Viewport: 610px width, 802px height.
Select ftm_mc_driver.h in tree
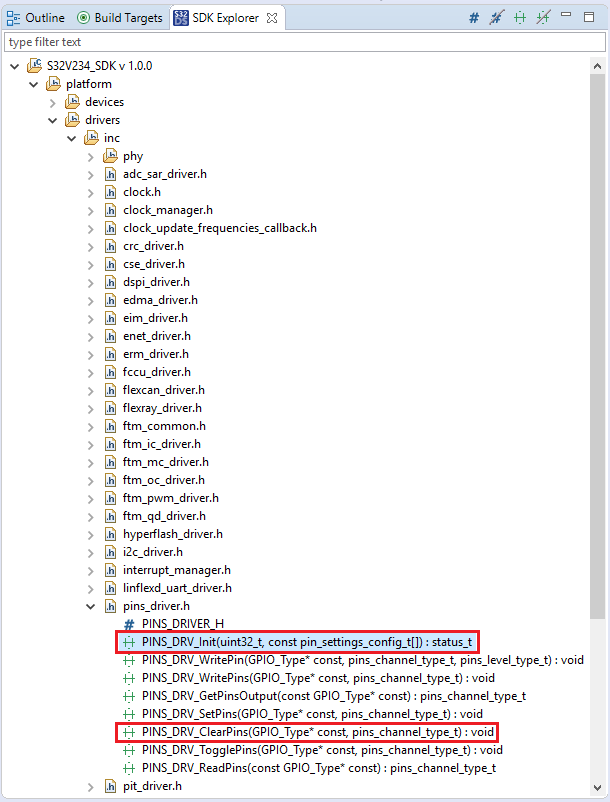coord(166,462)
